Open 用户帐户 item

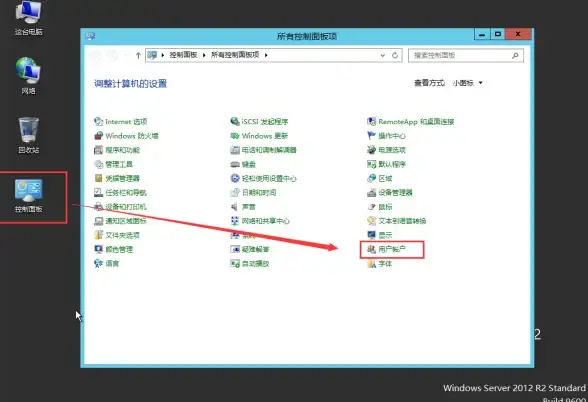[x=386, y=249]
